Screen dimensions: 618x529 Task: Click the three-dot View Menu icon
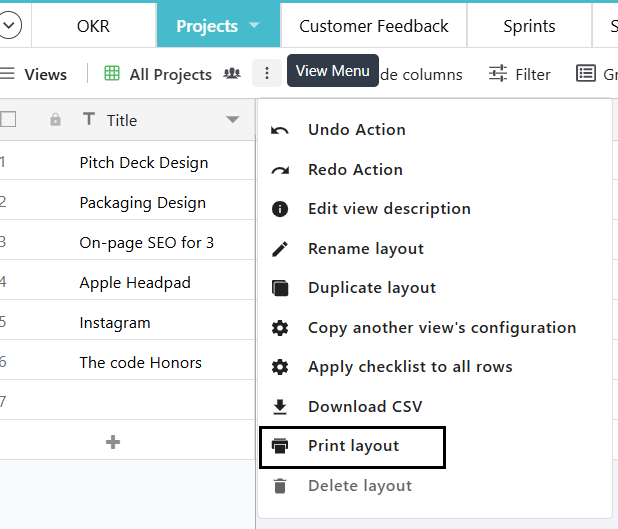pos(267,73)
